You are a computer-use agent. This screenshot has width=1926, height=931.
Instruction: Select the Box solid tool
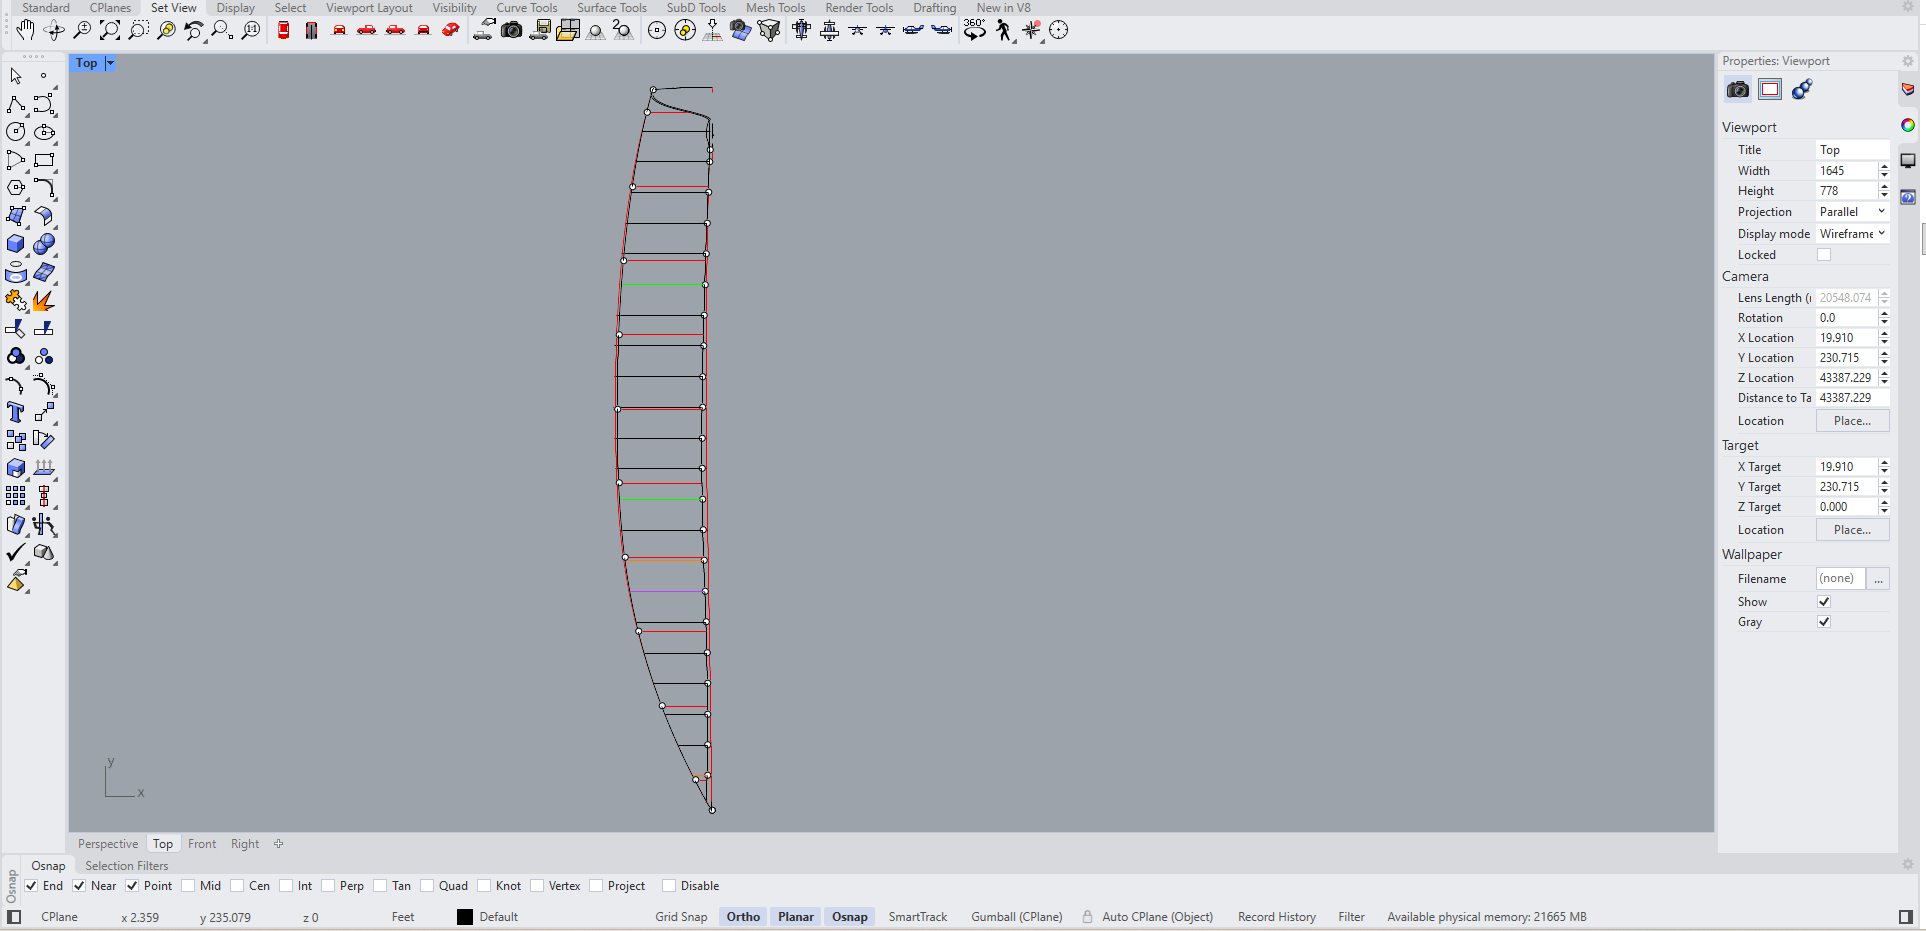[16, 244]
